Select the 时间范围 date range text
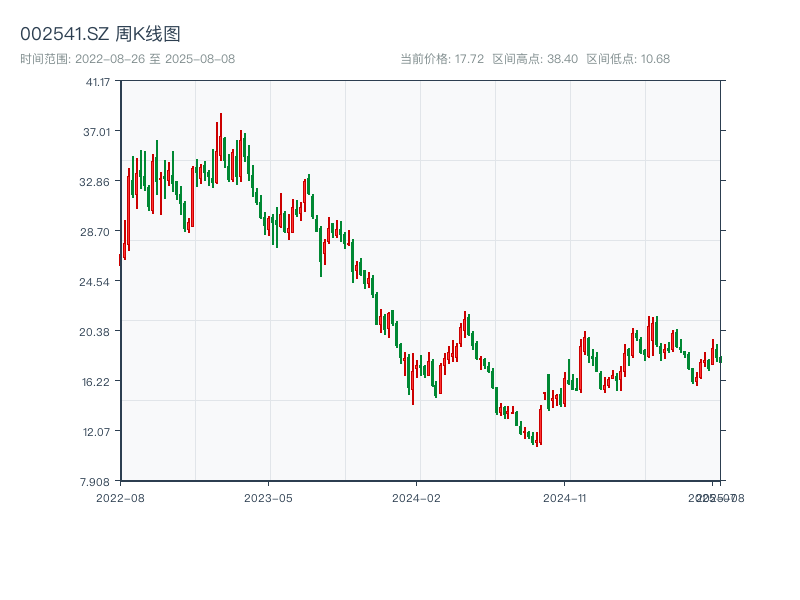 [x=128, y=59]
